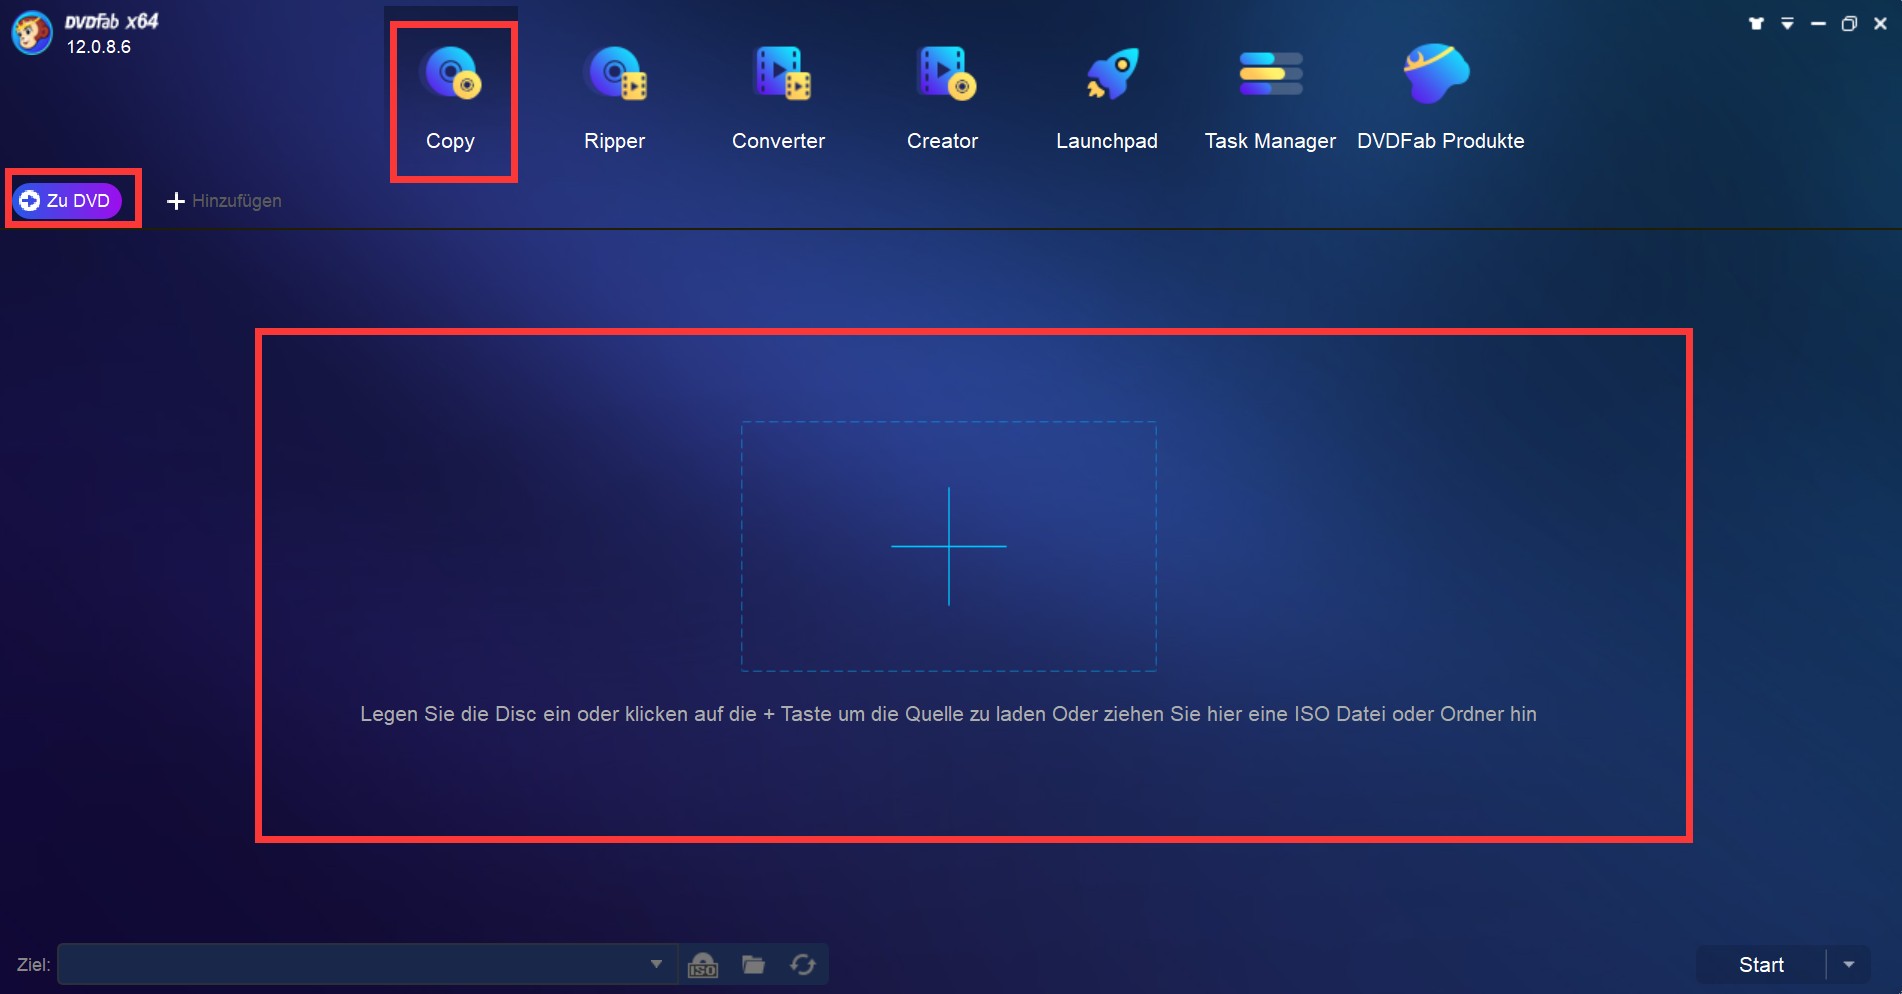Screen dimensions: 1902x994
Task: Open the Copy module
Action: (451, 100)
